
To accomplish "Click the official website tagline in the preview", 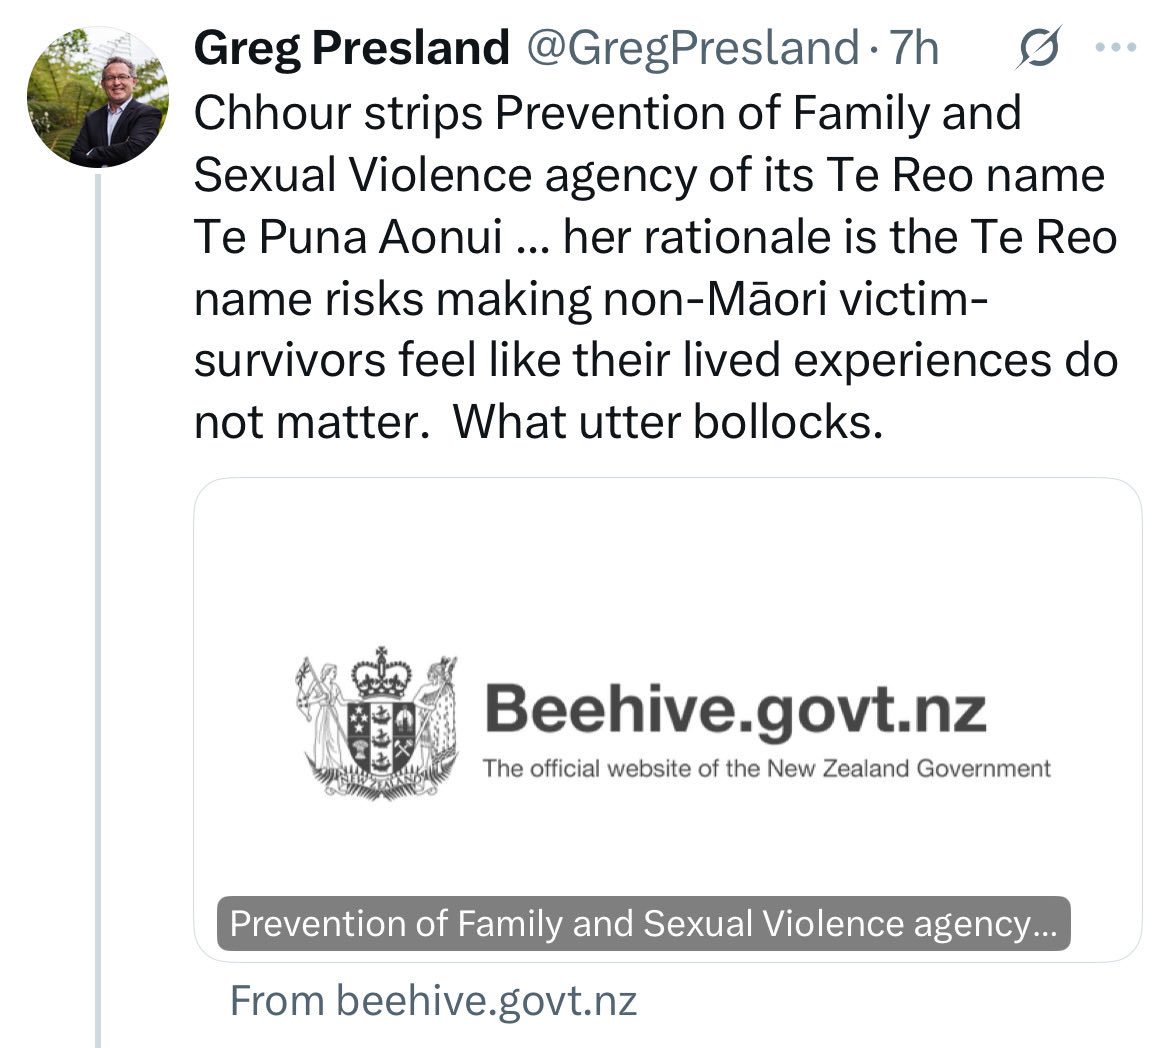I will click(766, 768).
